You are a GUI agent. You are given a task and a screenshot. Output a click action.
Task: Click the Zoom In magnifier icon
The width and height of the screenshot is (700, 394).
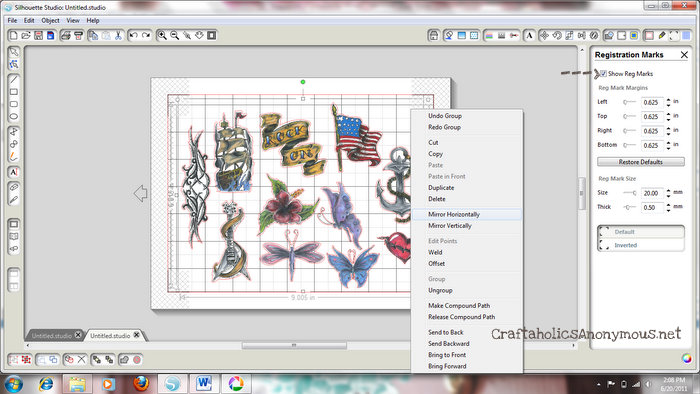162,35
